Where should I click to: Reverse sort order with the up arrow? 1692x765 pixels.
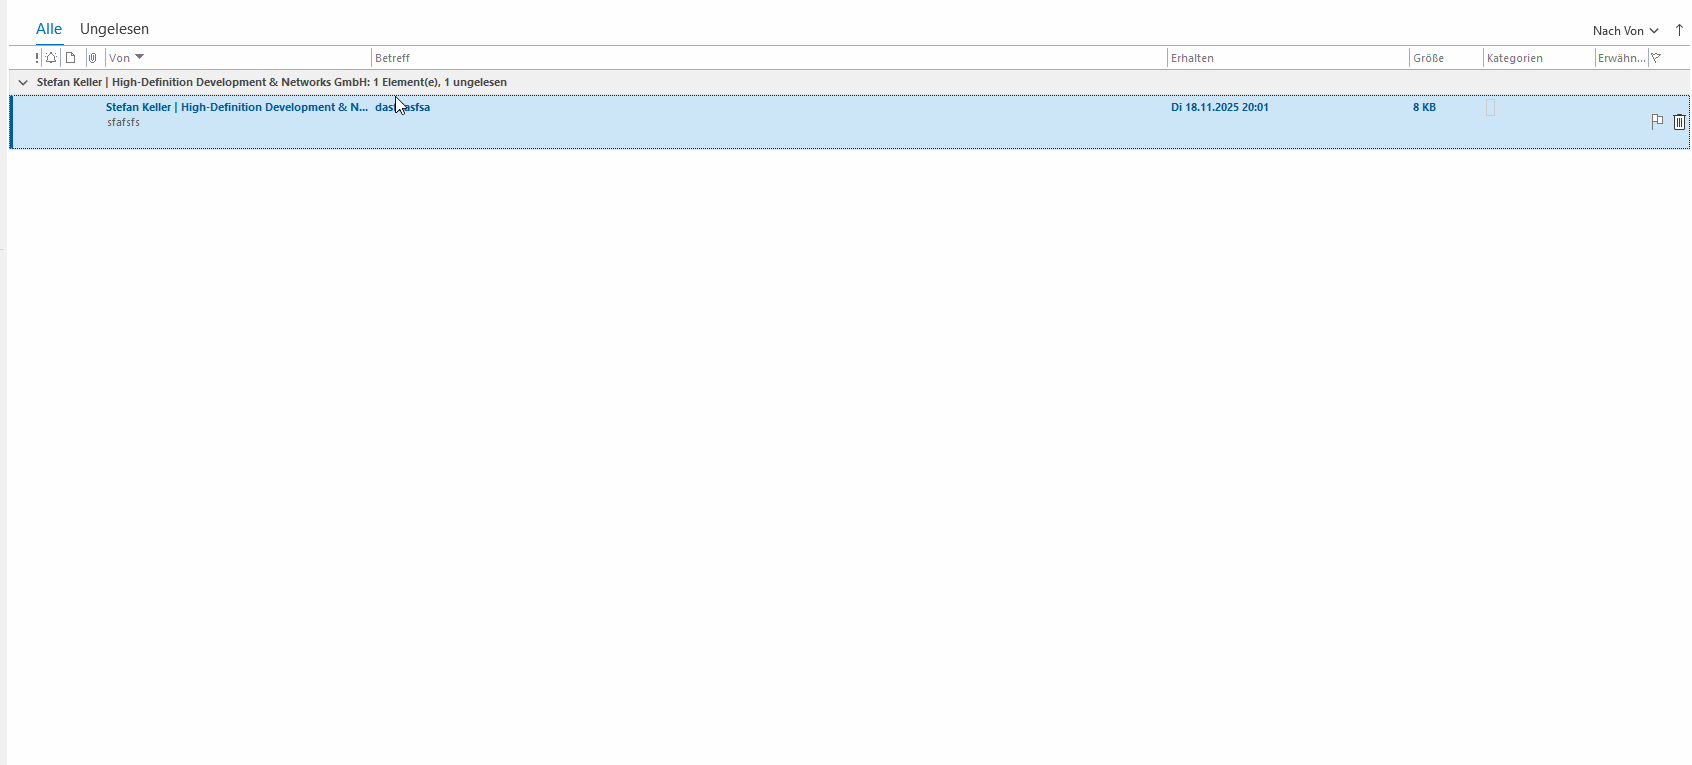[x=1679, y=30]
